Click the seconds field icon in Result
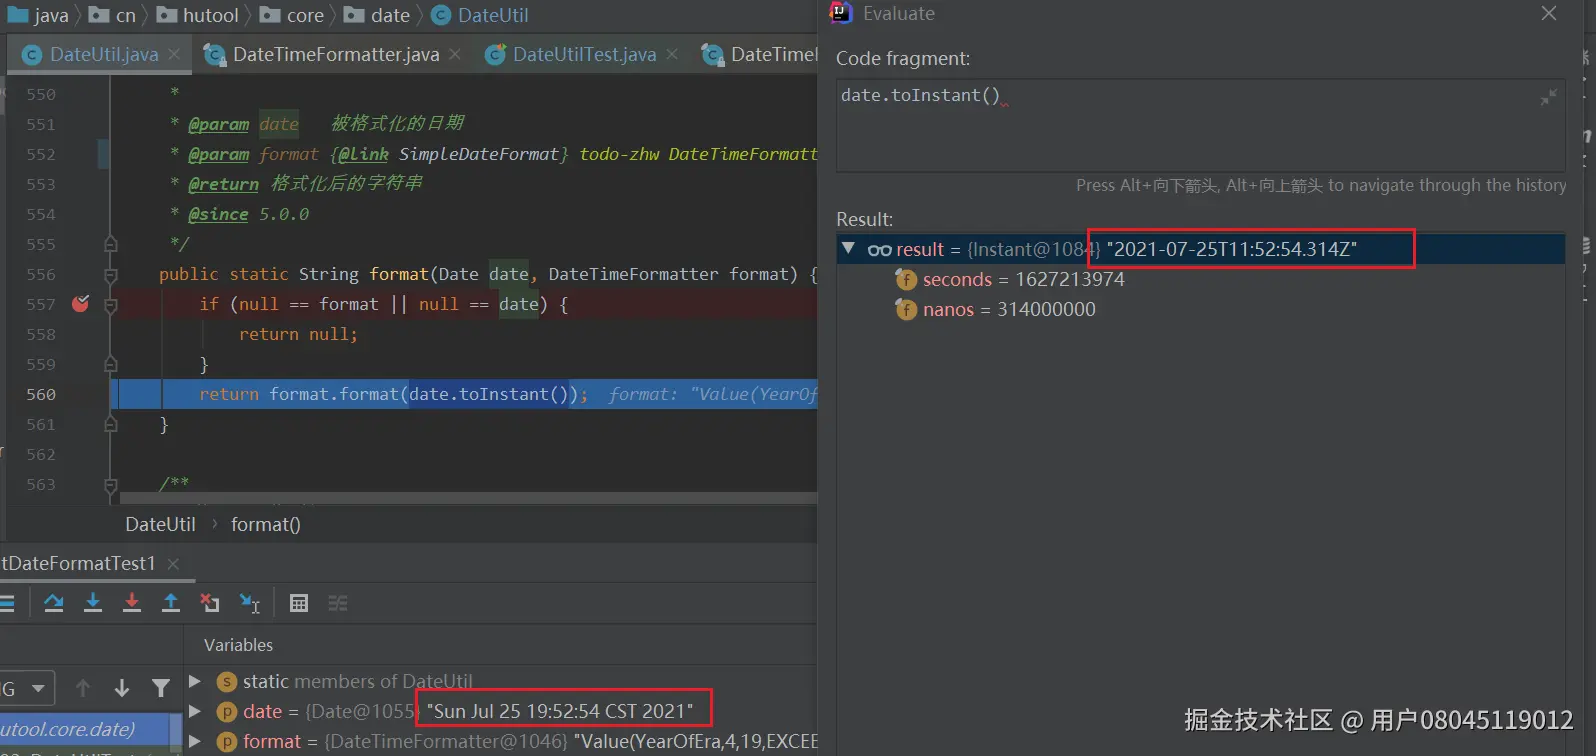1596x756 pixels. click(x=906, y=280)
